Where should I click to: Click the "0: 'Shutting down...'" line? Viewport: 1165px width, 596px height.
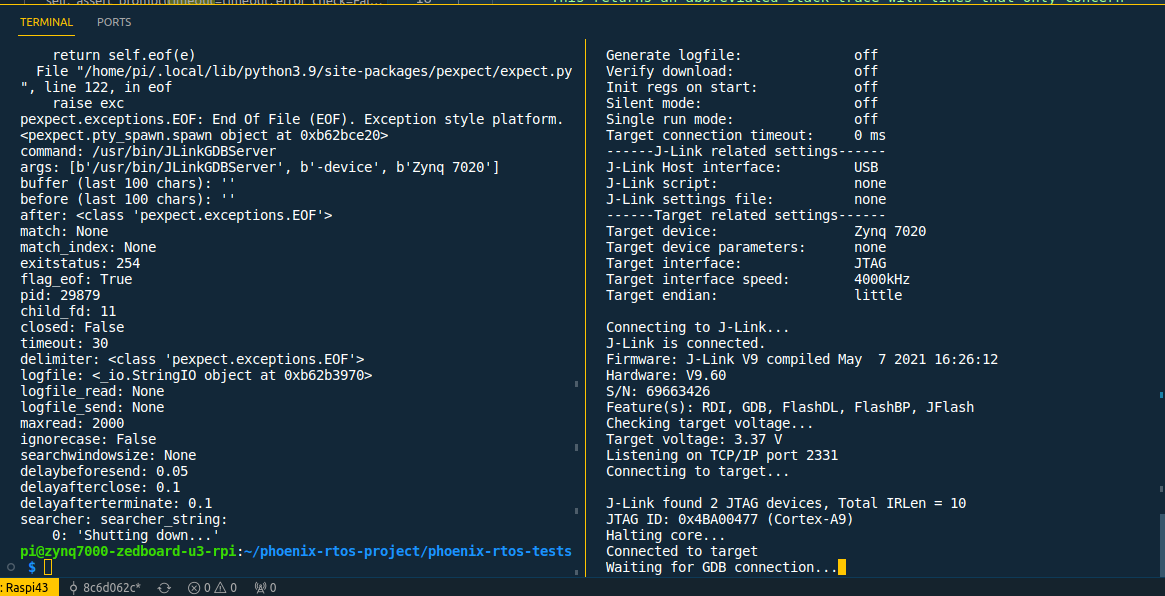(x=136, y=536)
